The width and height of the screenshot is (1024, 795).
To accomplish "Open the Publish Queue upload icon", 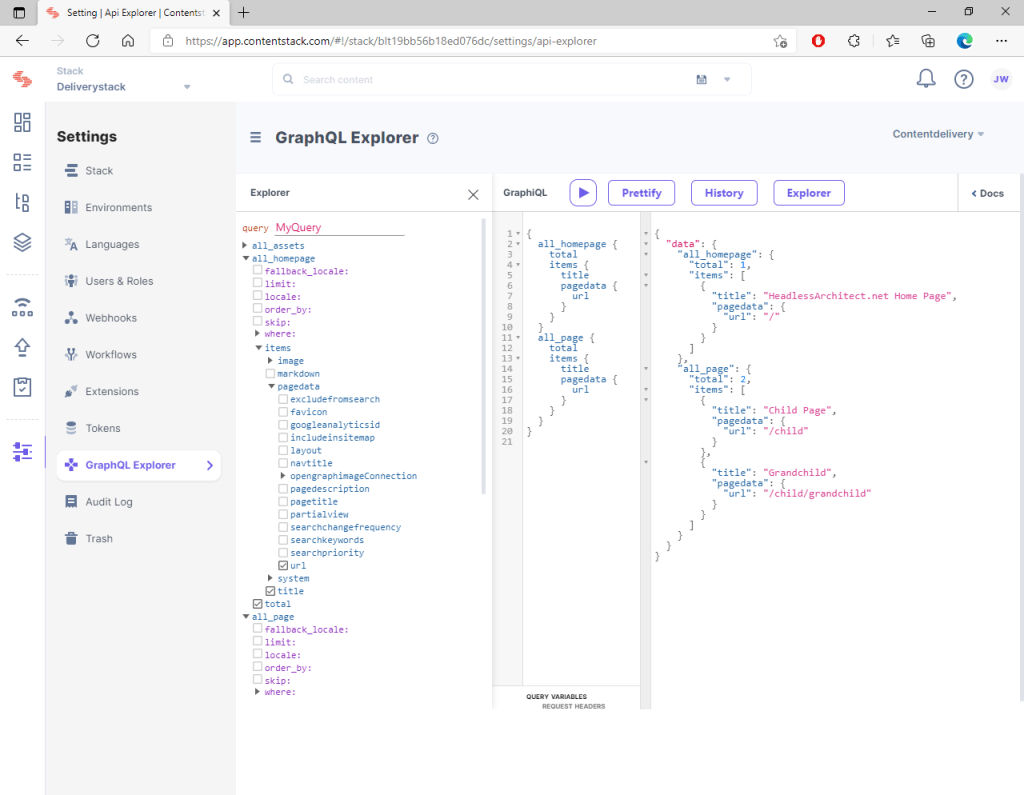I will [x=22, y=347].
